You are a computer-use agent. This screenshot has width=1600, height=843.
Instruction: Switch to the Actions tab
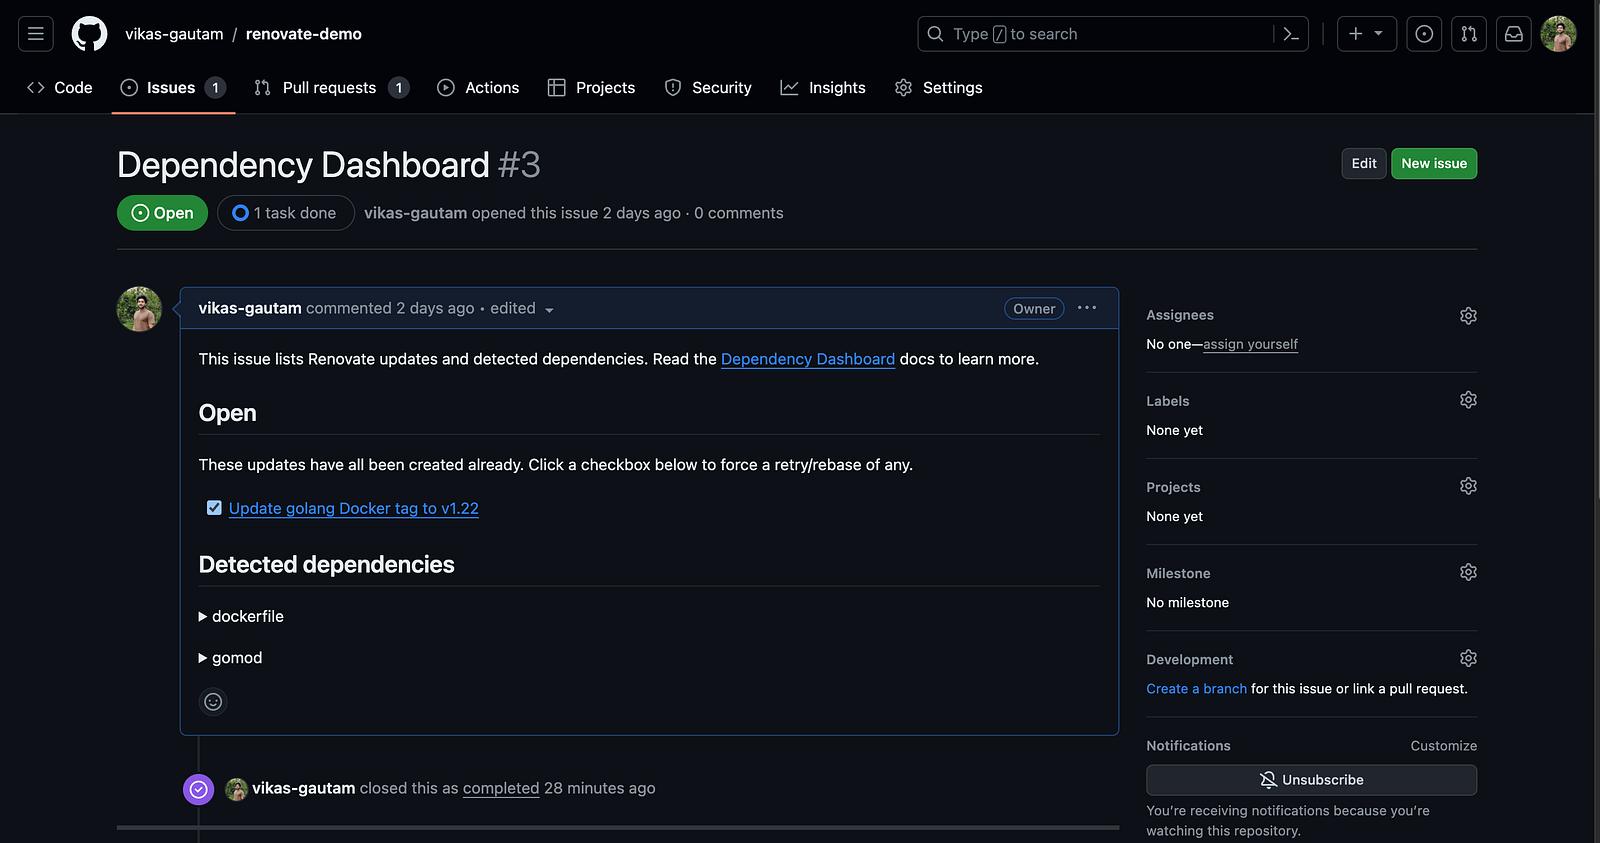click(x=478, y=88)
